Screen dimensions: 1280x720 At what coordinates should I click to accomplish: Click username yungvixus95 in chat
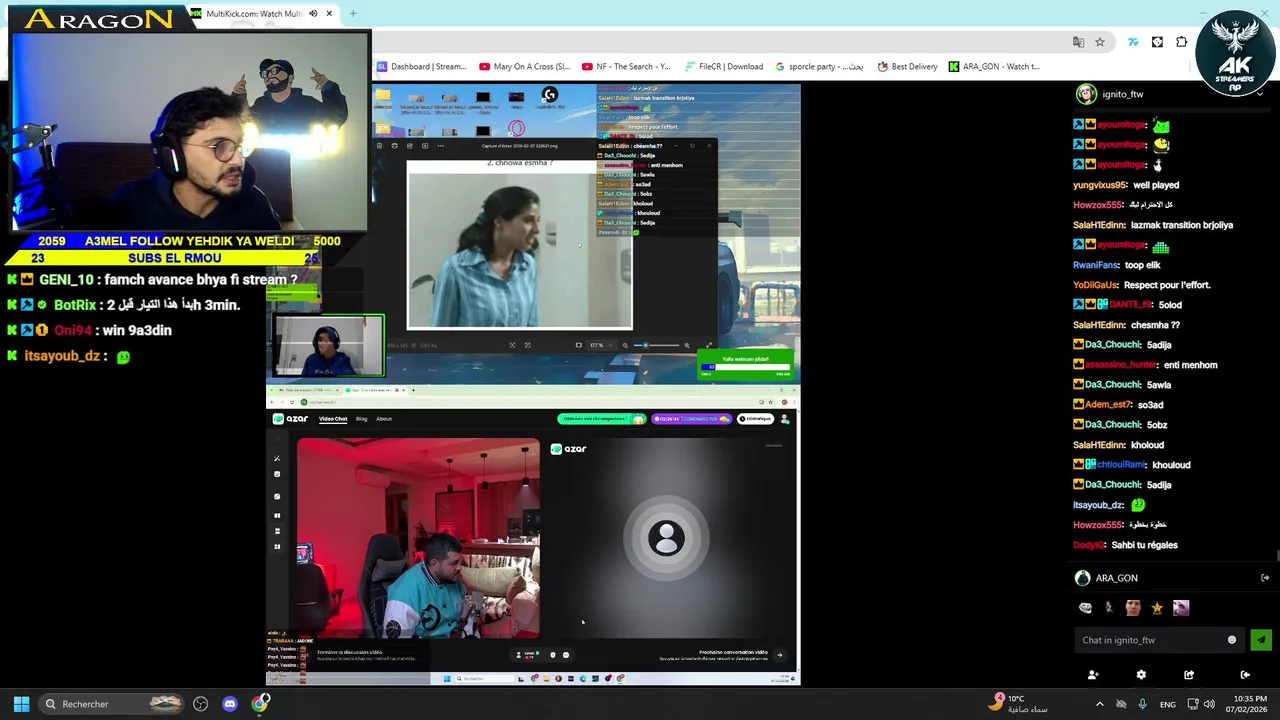(x=1100, y=185)
